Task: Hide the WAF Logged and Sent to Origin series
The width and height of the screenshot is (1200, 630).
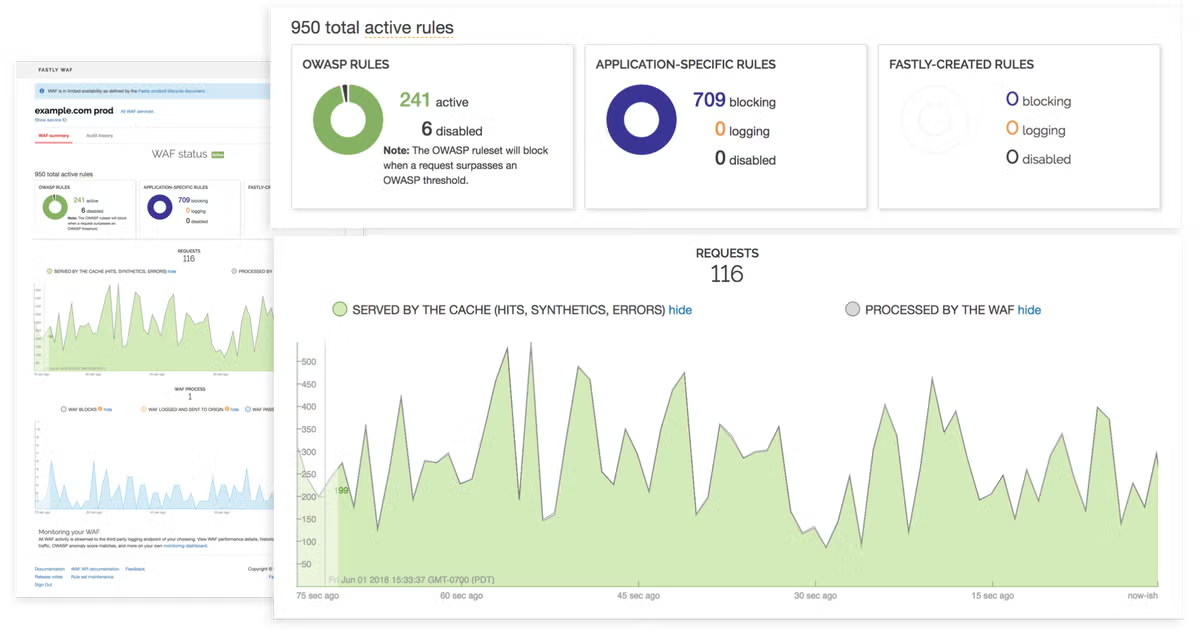Action: click(235, 409)
